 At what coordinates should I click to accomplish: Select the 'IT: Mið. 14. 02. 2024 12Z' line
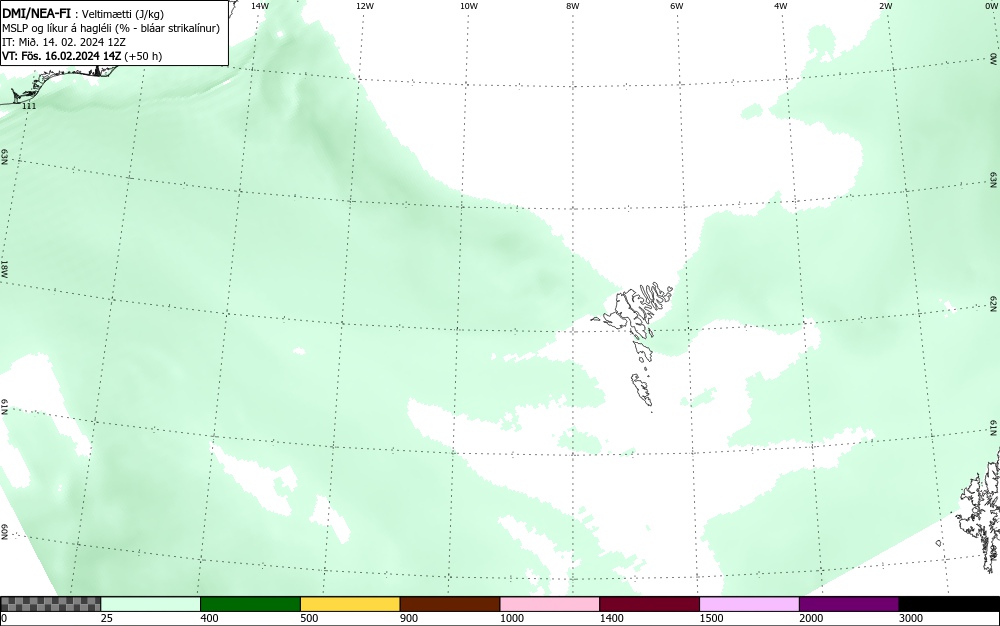tap(64, 42)
